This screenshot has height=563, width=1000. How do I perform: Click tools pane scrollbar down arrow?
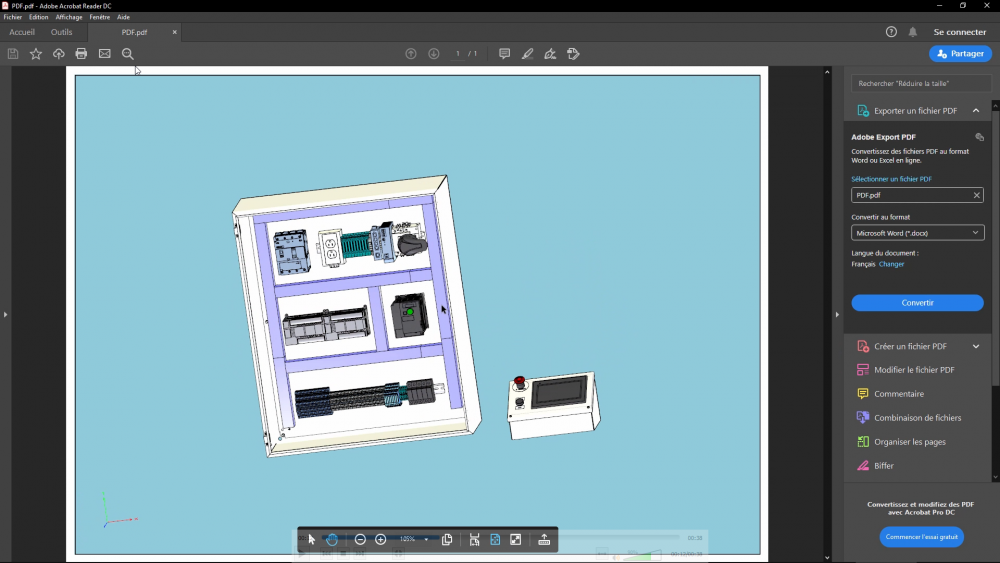[996, 477]
